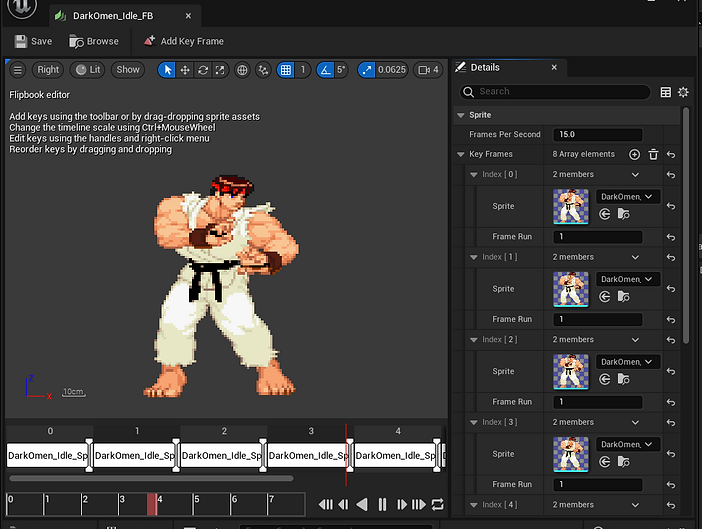The height and width of the screenshot is (529, 702).
Task: Expand Index [4] element options dropdown
Action: (x=635, y=505)
